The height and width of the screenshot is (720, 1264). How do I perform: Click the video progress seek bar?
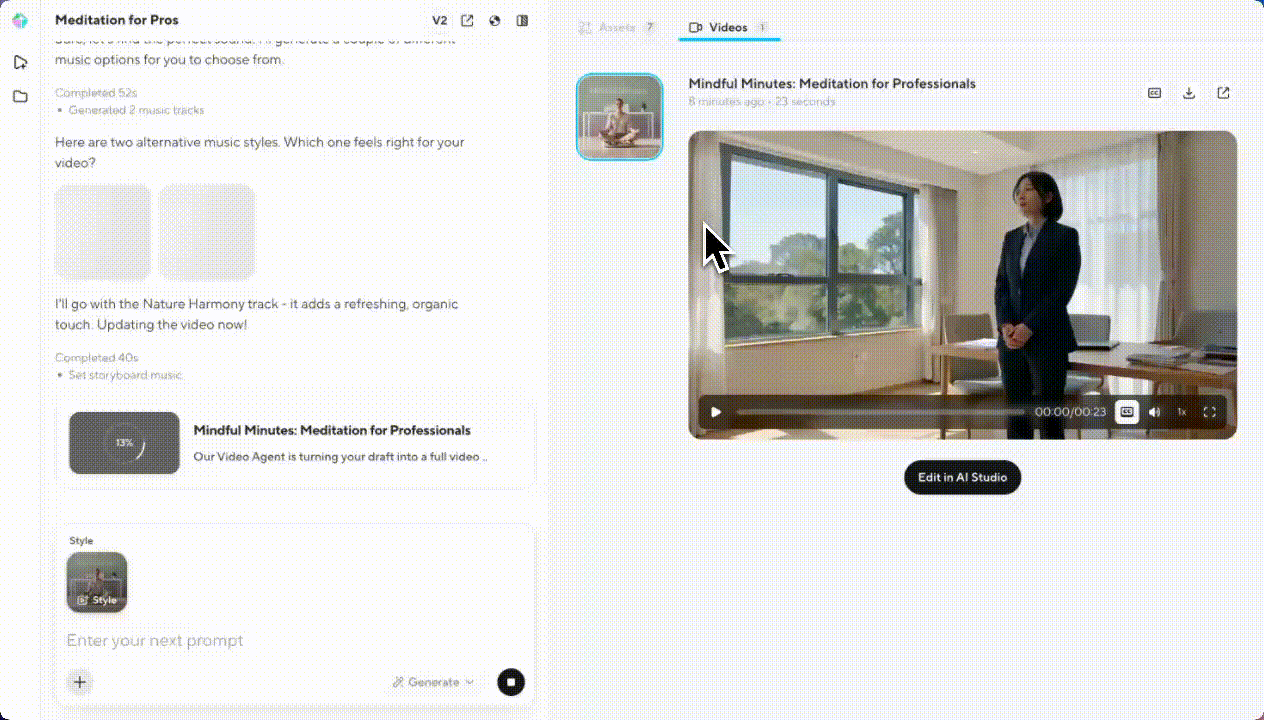tap(880, 412)
